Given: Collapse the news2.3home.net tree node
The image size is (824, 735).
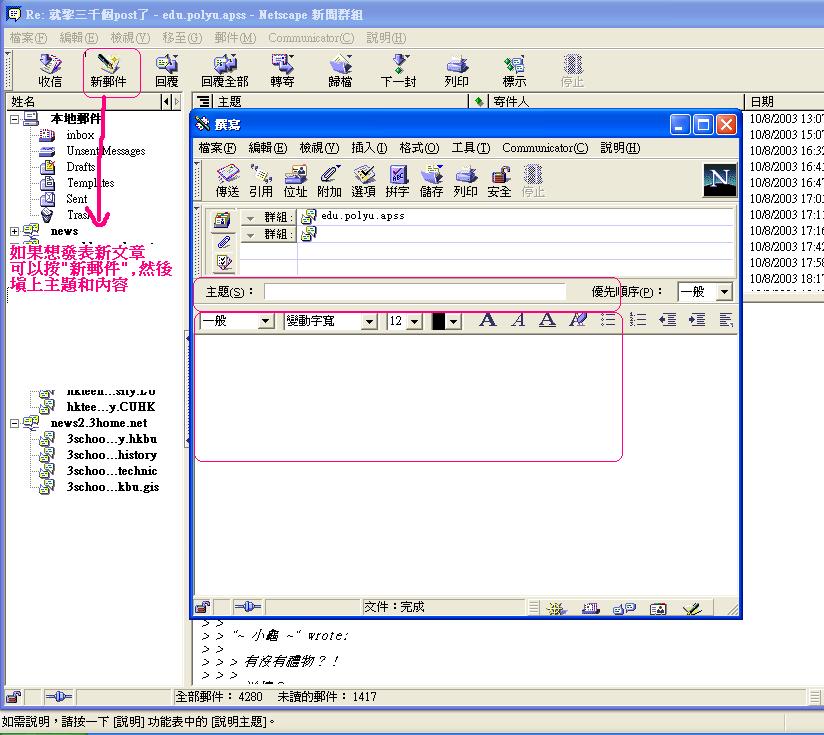Looking at the screenshot, I should tap(15, 423).
